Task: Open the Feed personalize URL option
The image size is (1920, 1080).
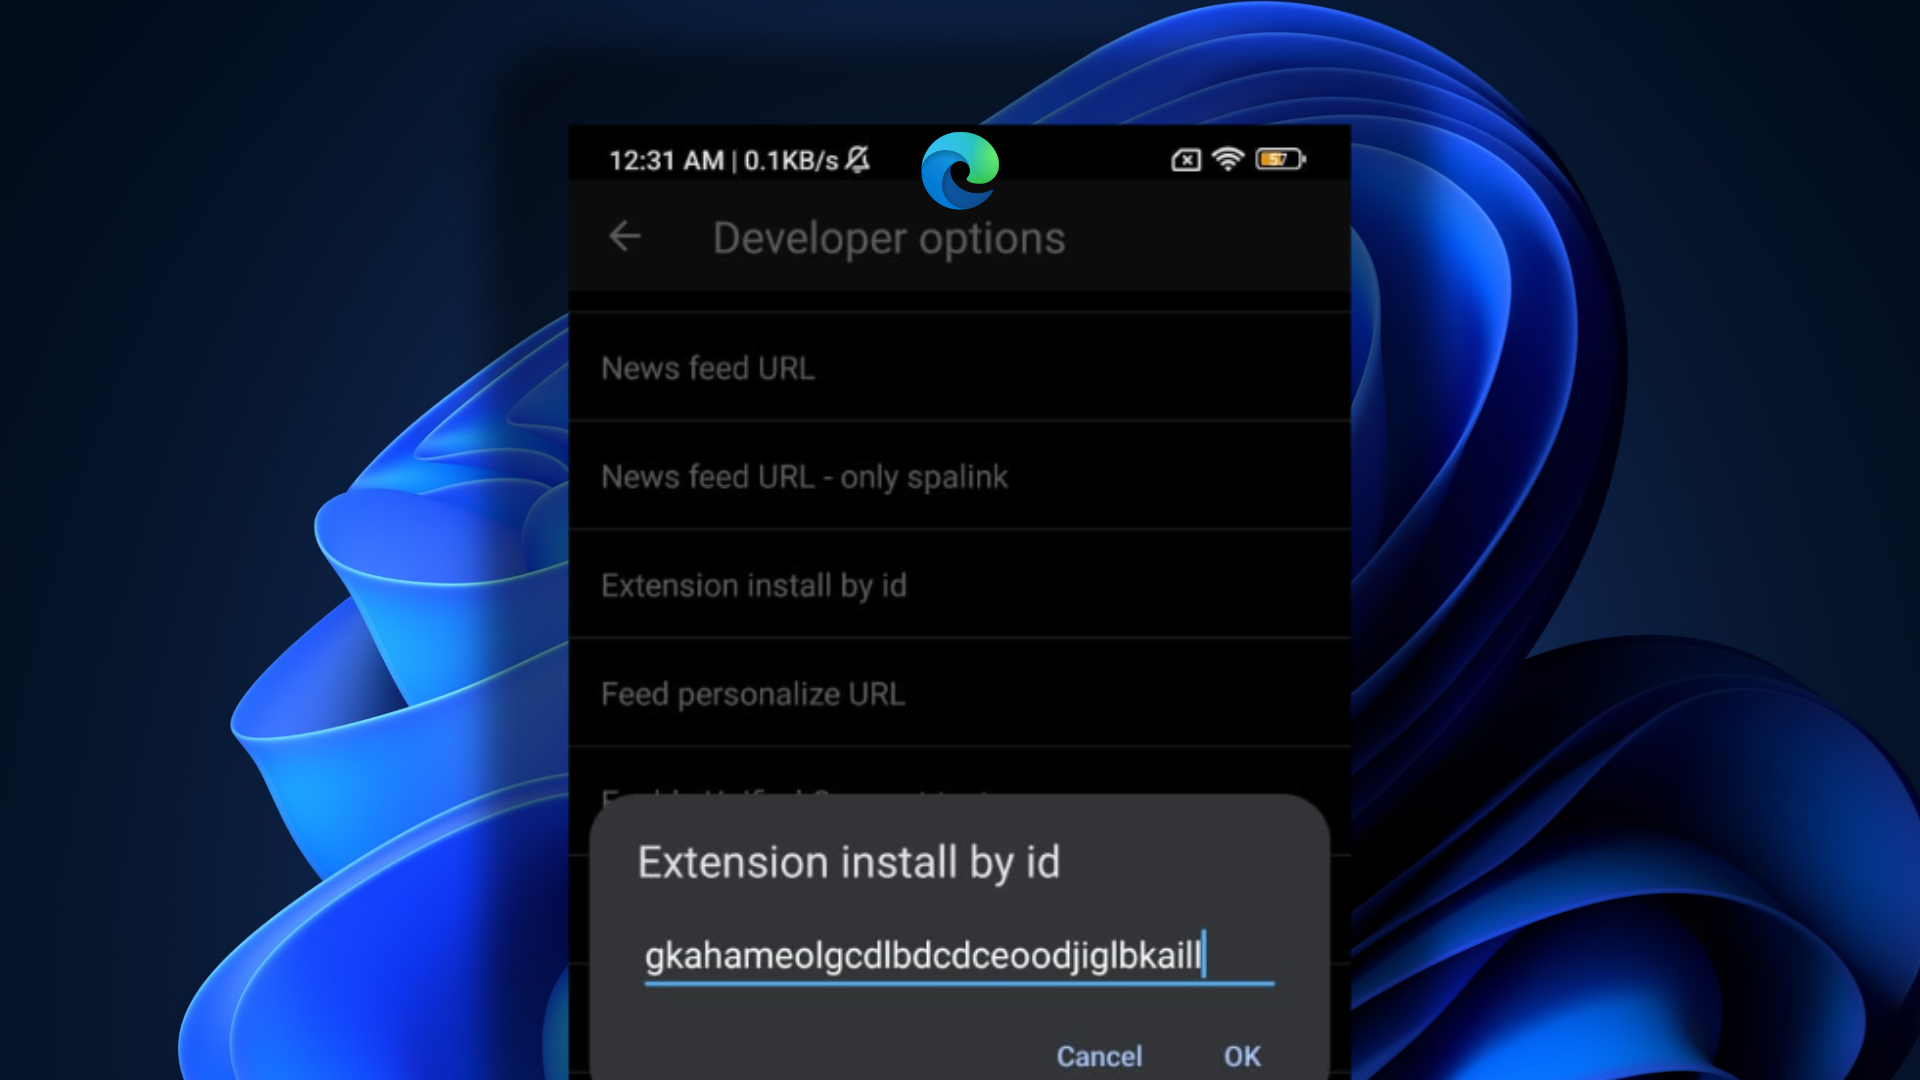Action: [x=960, y=693]
